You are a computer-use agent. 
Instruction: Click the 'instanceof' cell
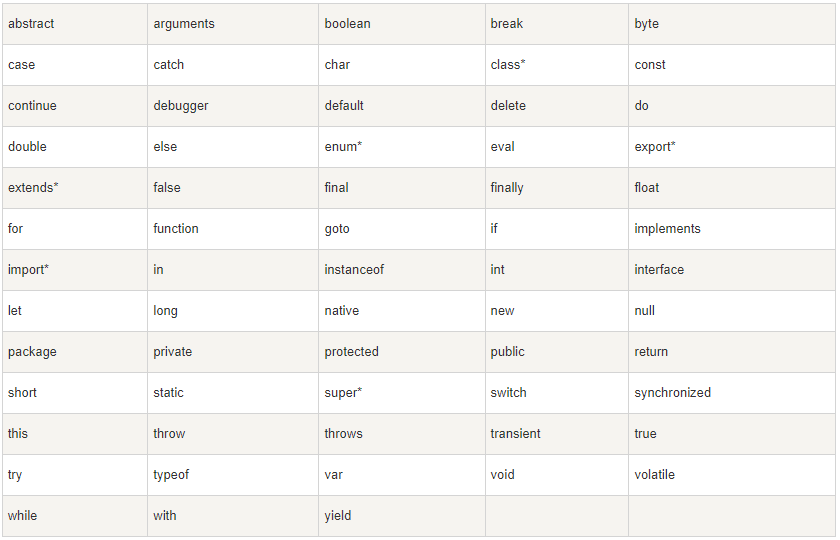354,270
